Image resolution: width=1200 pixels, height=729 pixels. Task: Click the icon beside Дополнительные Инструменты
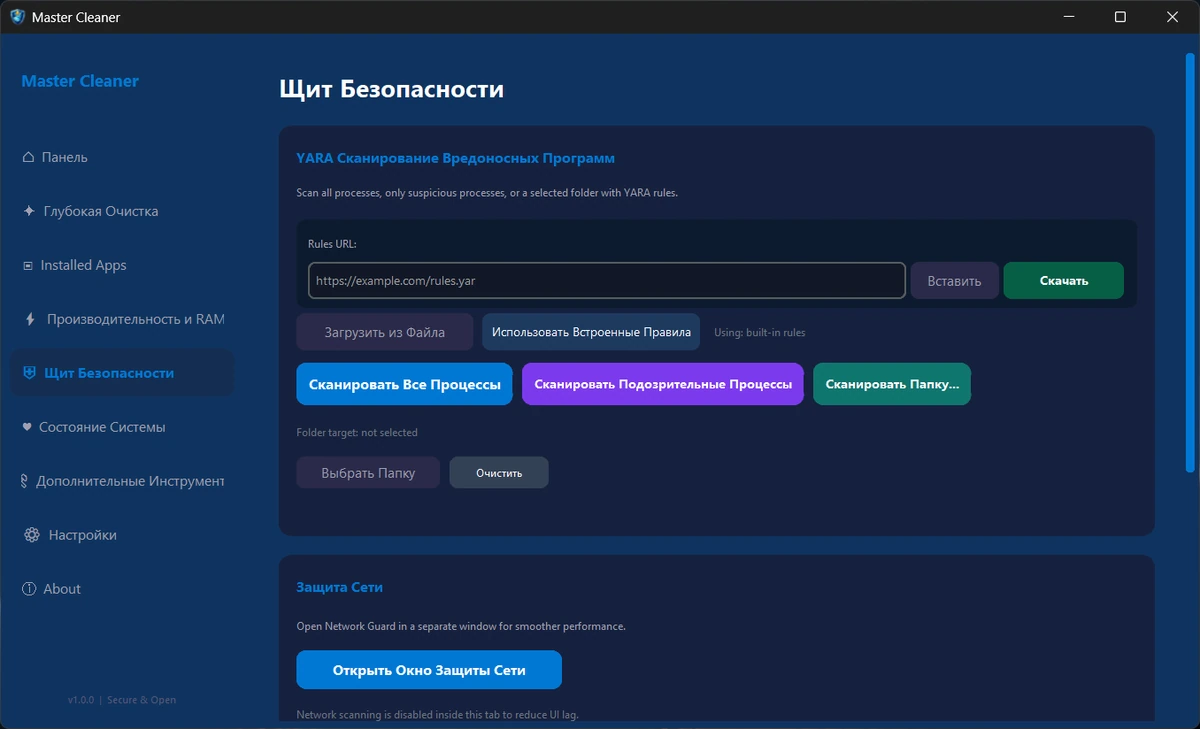25,481
